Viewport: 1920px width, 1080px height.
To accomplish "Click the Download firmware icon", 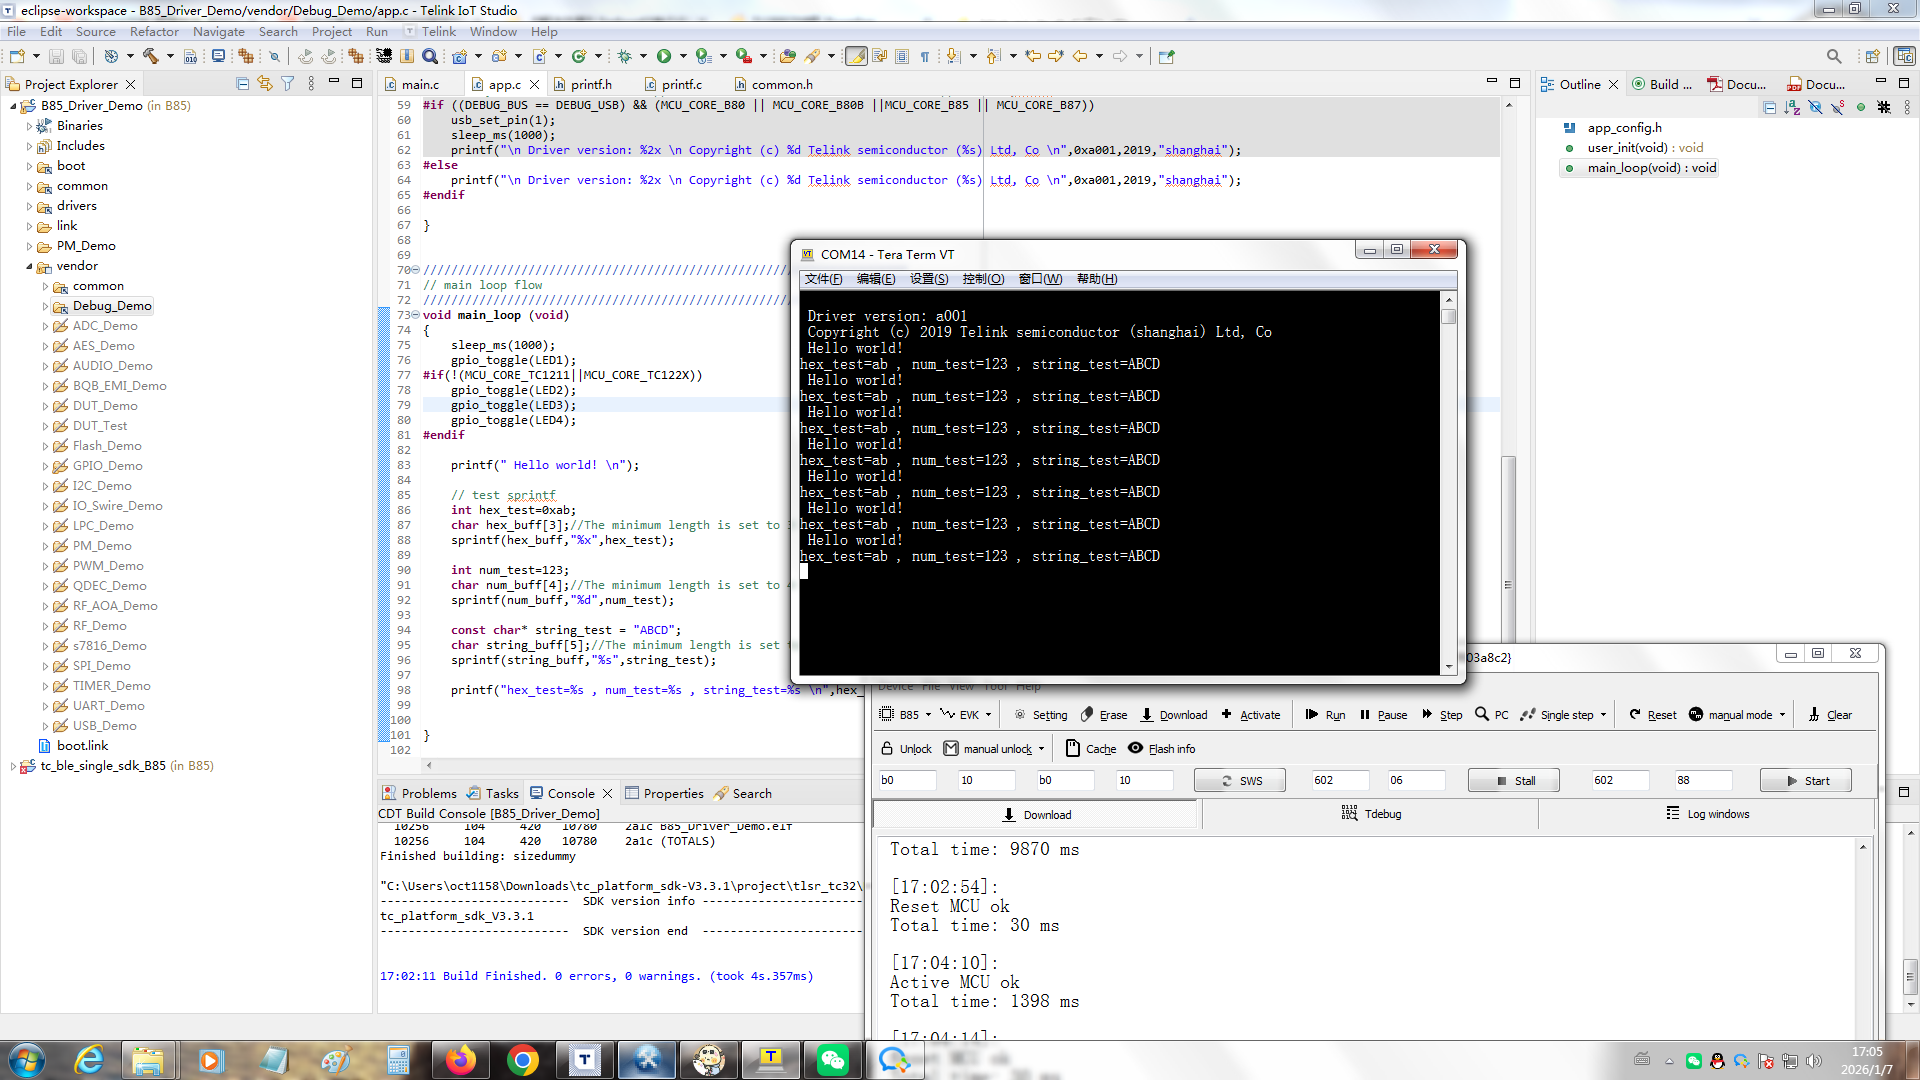I will coord(1147,714).
